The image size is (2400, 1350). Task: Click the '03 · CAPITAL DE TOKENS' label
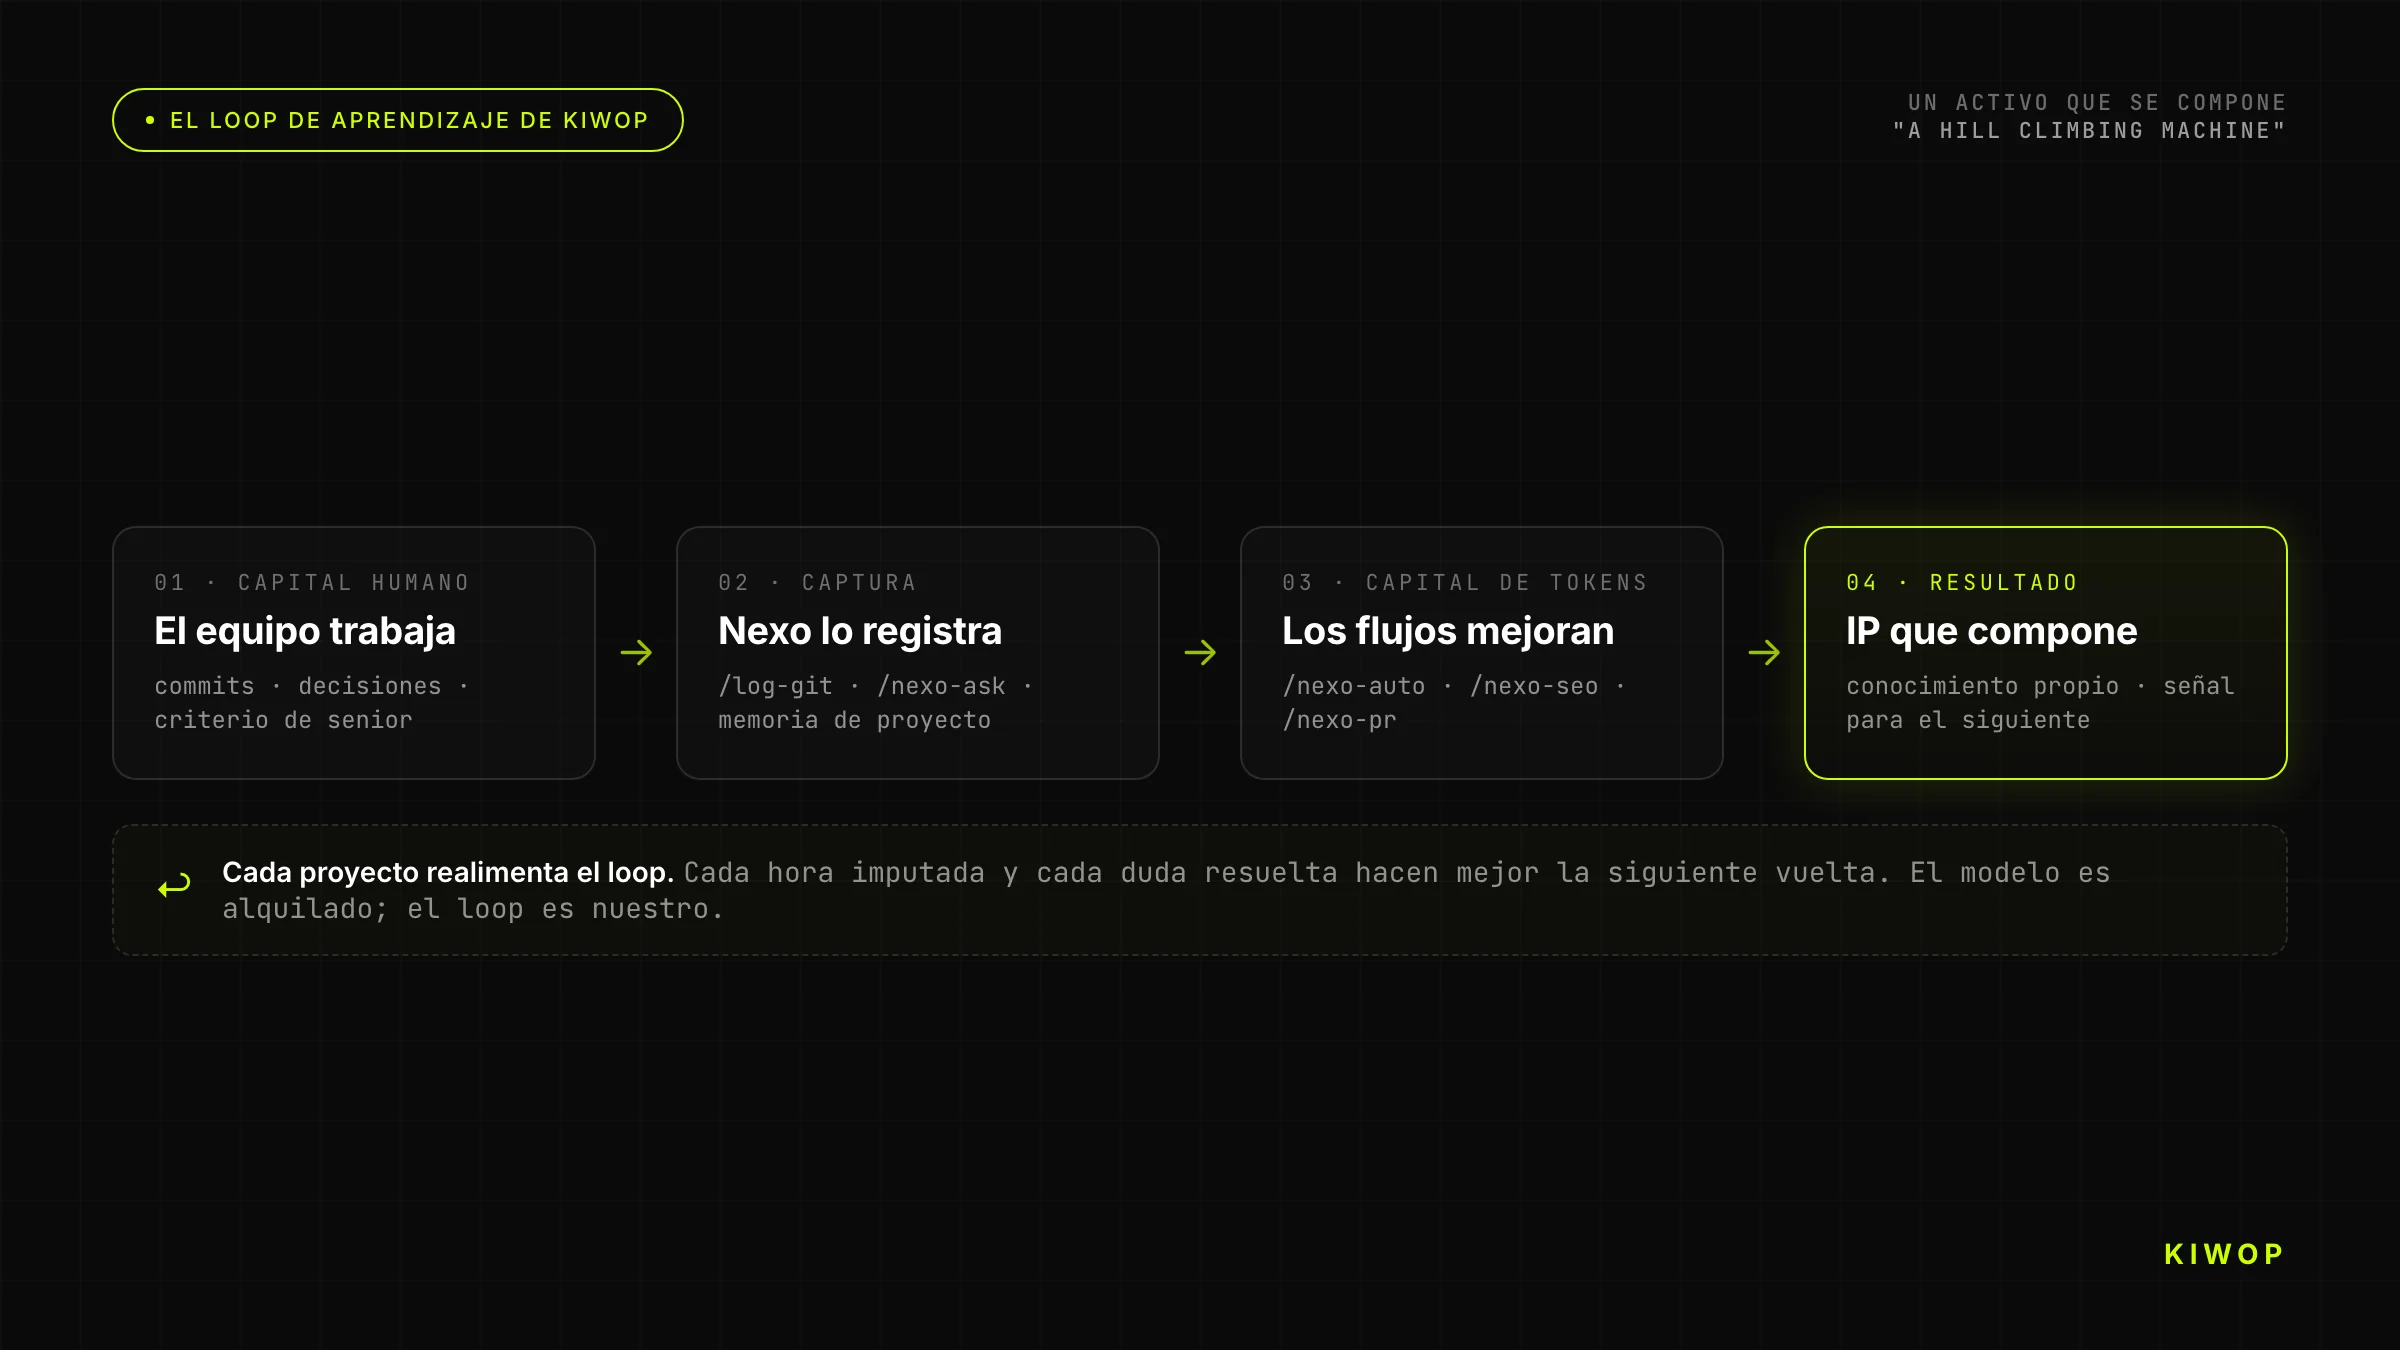pyautogui.click(x=1465, y=583)
